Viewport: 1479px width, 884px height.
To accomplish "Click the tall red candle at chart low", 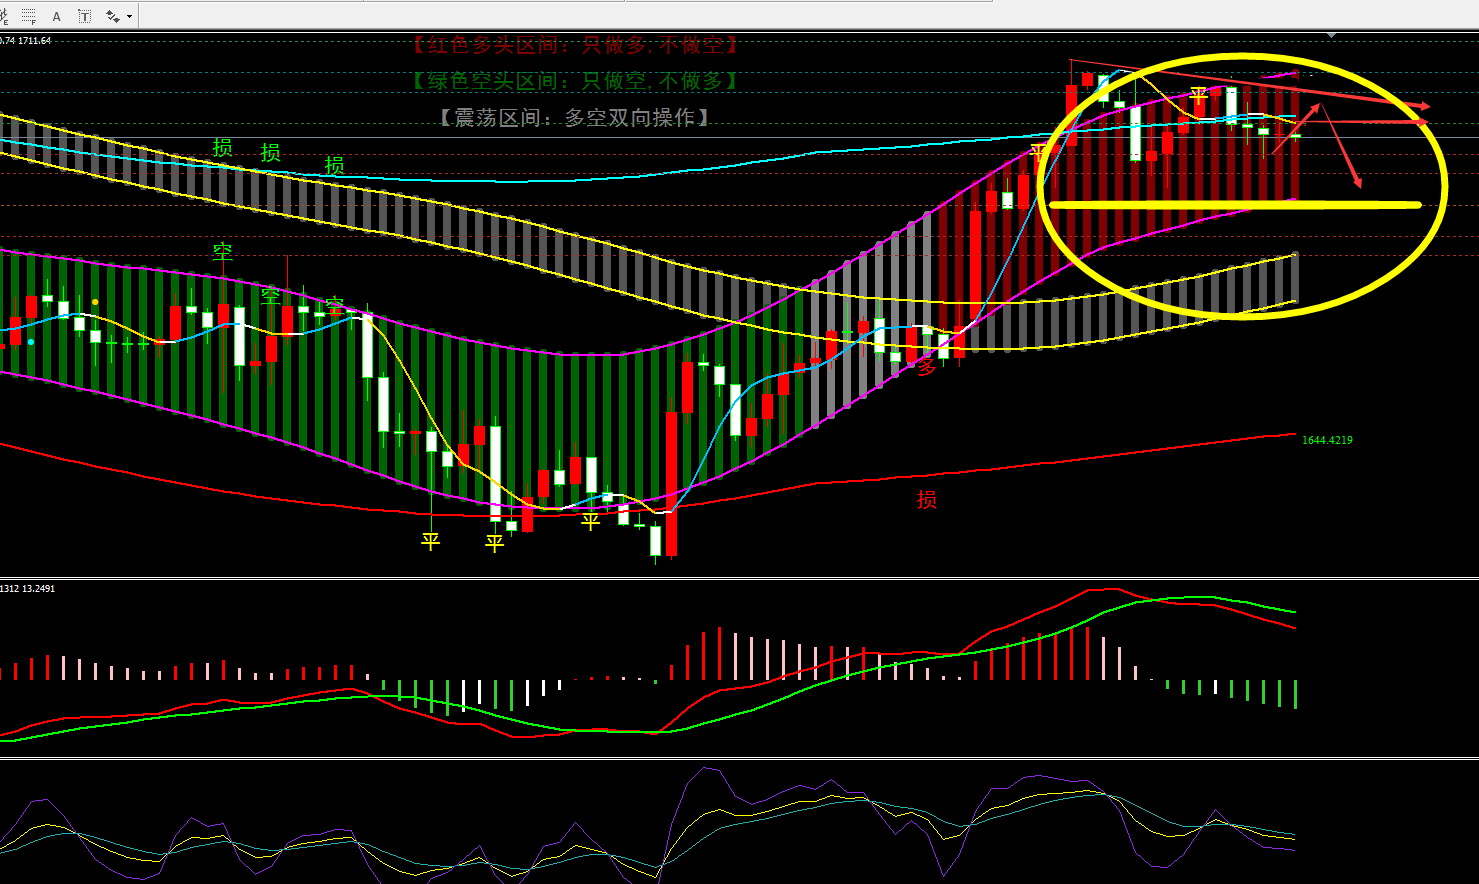I will click(671, 482).
